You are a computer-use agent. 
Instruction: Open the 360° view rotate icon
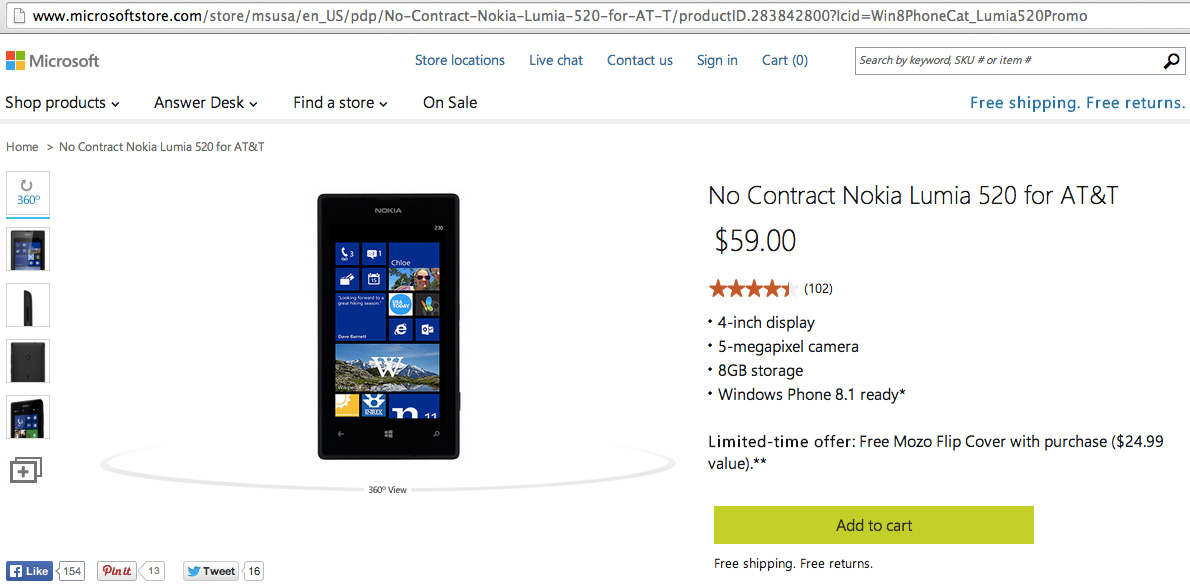28,193
